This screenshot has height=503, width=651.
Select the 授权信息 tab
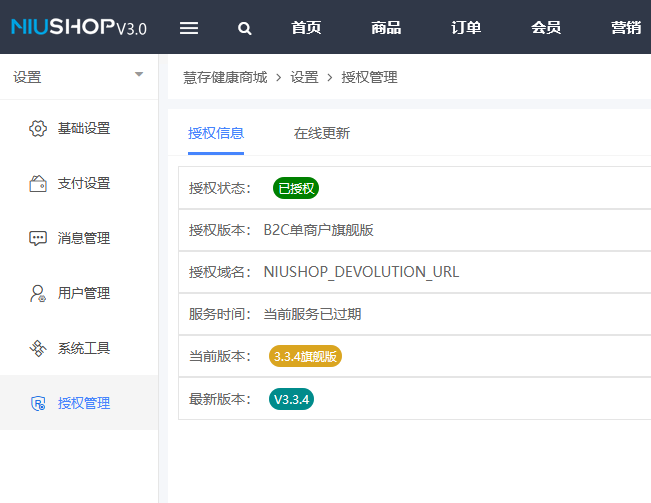(216, 133)
